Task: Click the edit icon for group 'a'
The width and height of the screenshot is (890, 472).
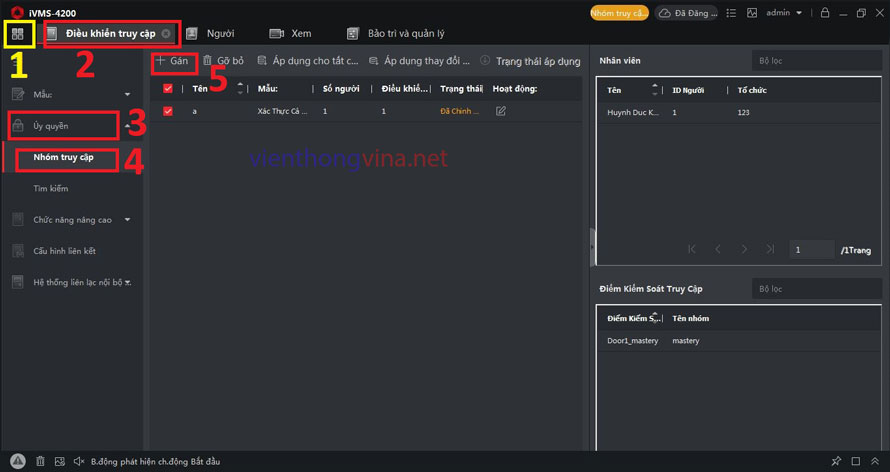Action: (x=501, y=111)
